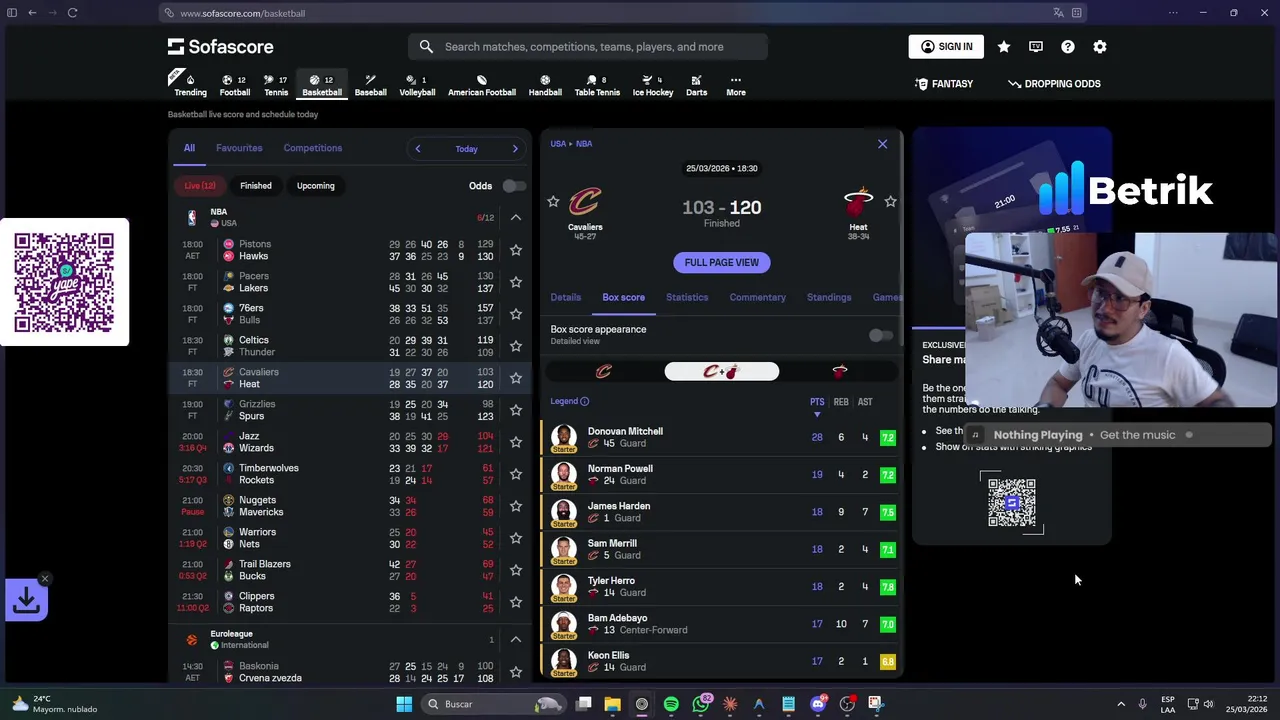Switch to the Competitions tab
Viewport: 1280px width, 720px height.
313,148
